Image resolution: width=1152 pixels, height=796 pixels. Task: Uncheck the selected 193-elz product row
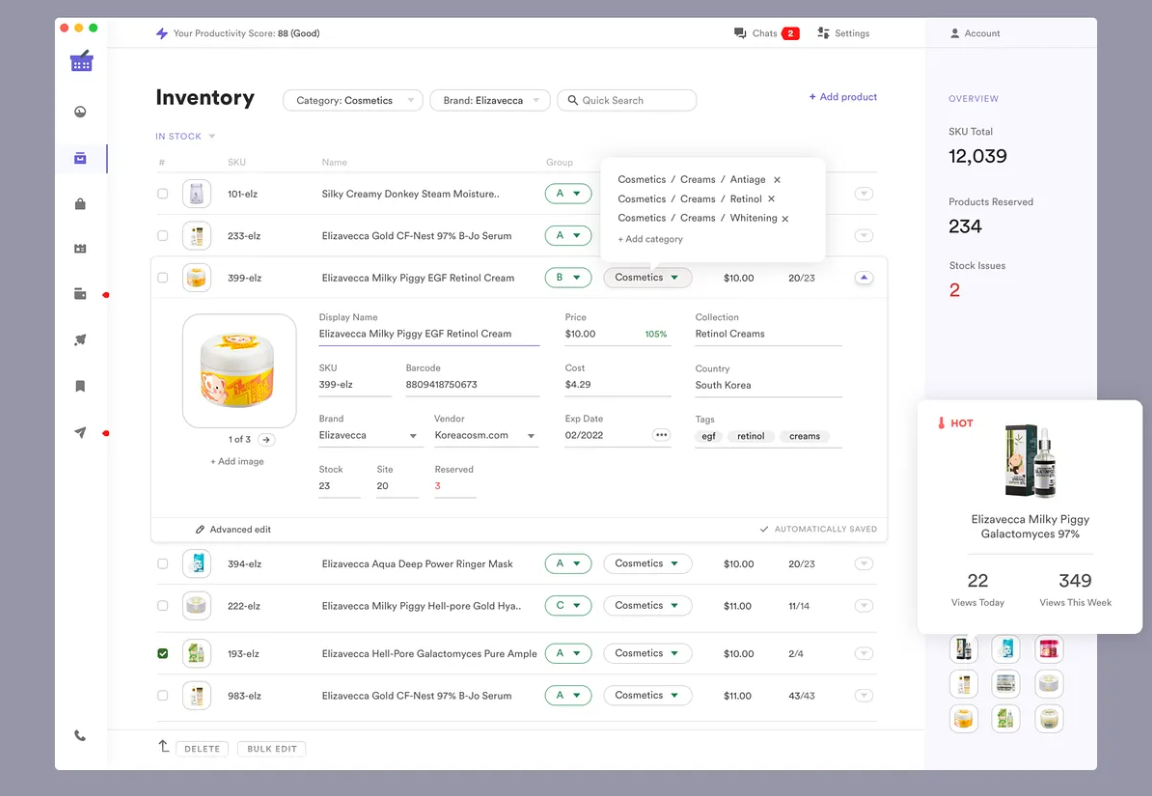click(x=163, y=654)
